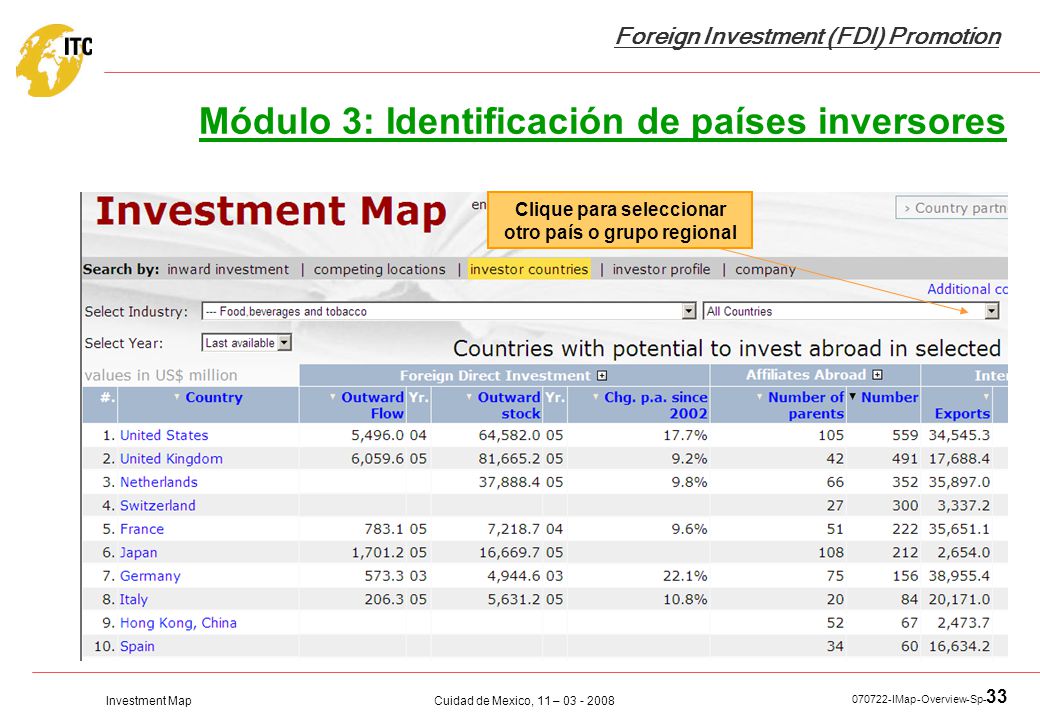Click the Netherlands stock value "37,888.4"
Screen dimensions: 1040x720
509,482
